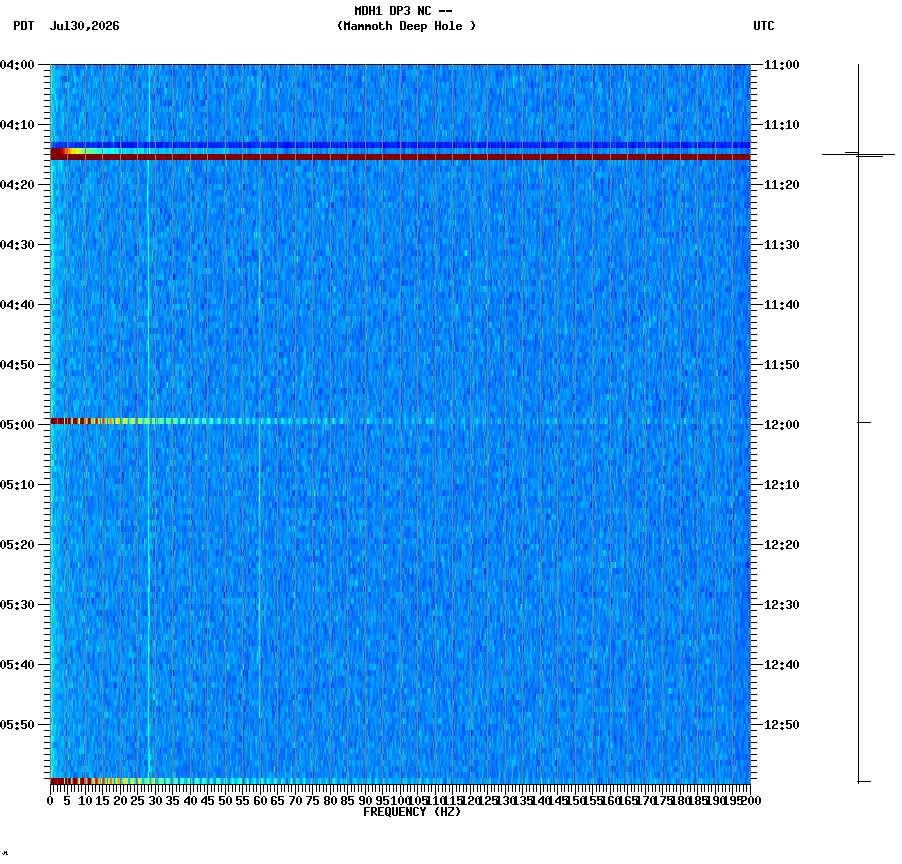Screen dimensions: 902x864
Task: Click the '04:40' PDT time label
Action: [x=17, y=305]
